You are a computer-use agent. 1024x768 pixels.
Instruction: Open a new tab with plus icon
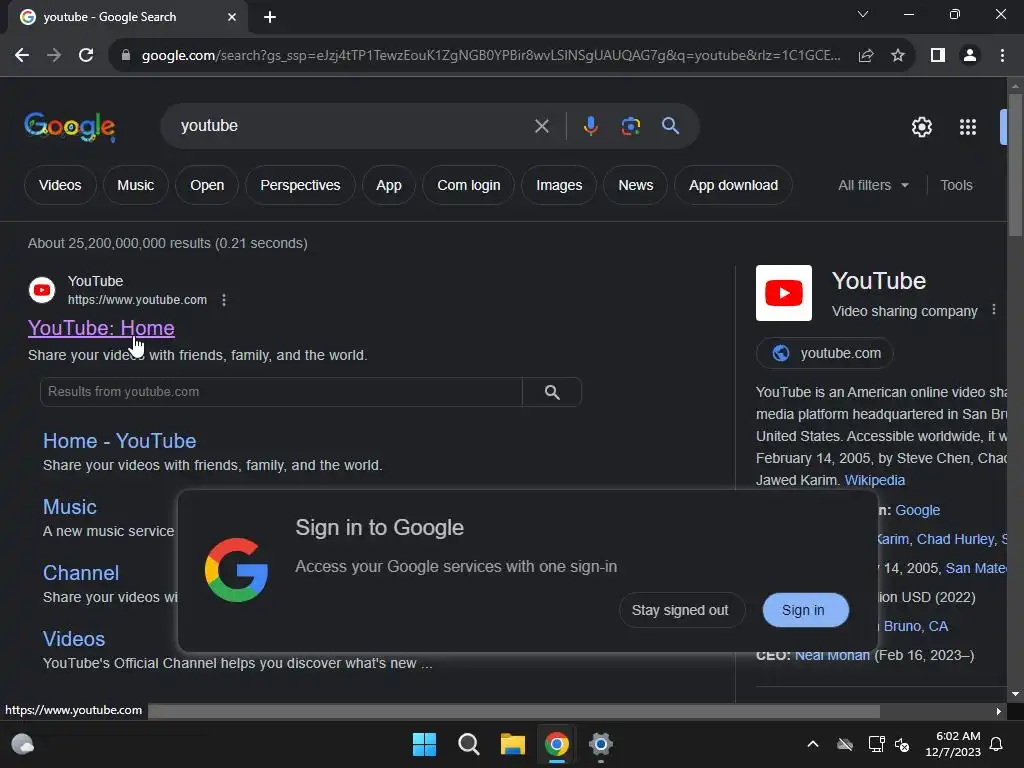[x=270, y=17]
